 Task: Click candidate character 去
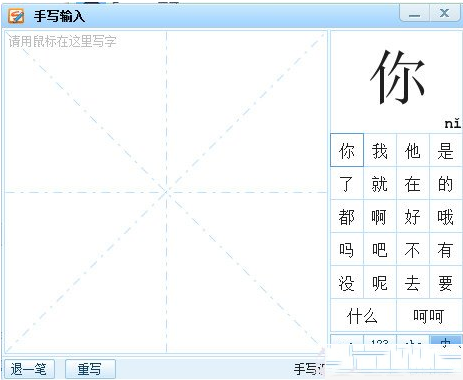click(x=413, y=283)
